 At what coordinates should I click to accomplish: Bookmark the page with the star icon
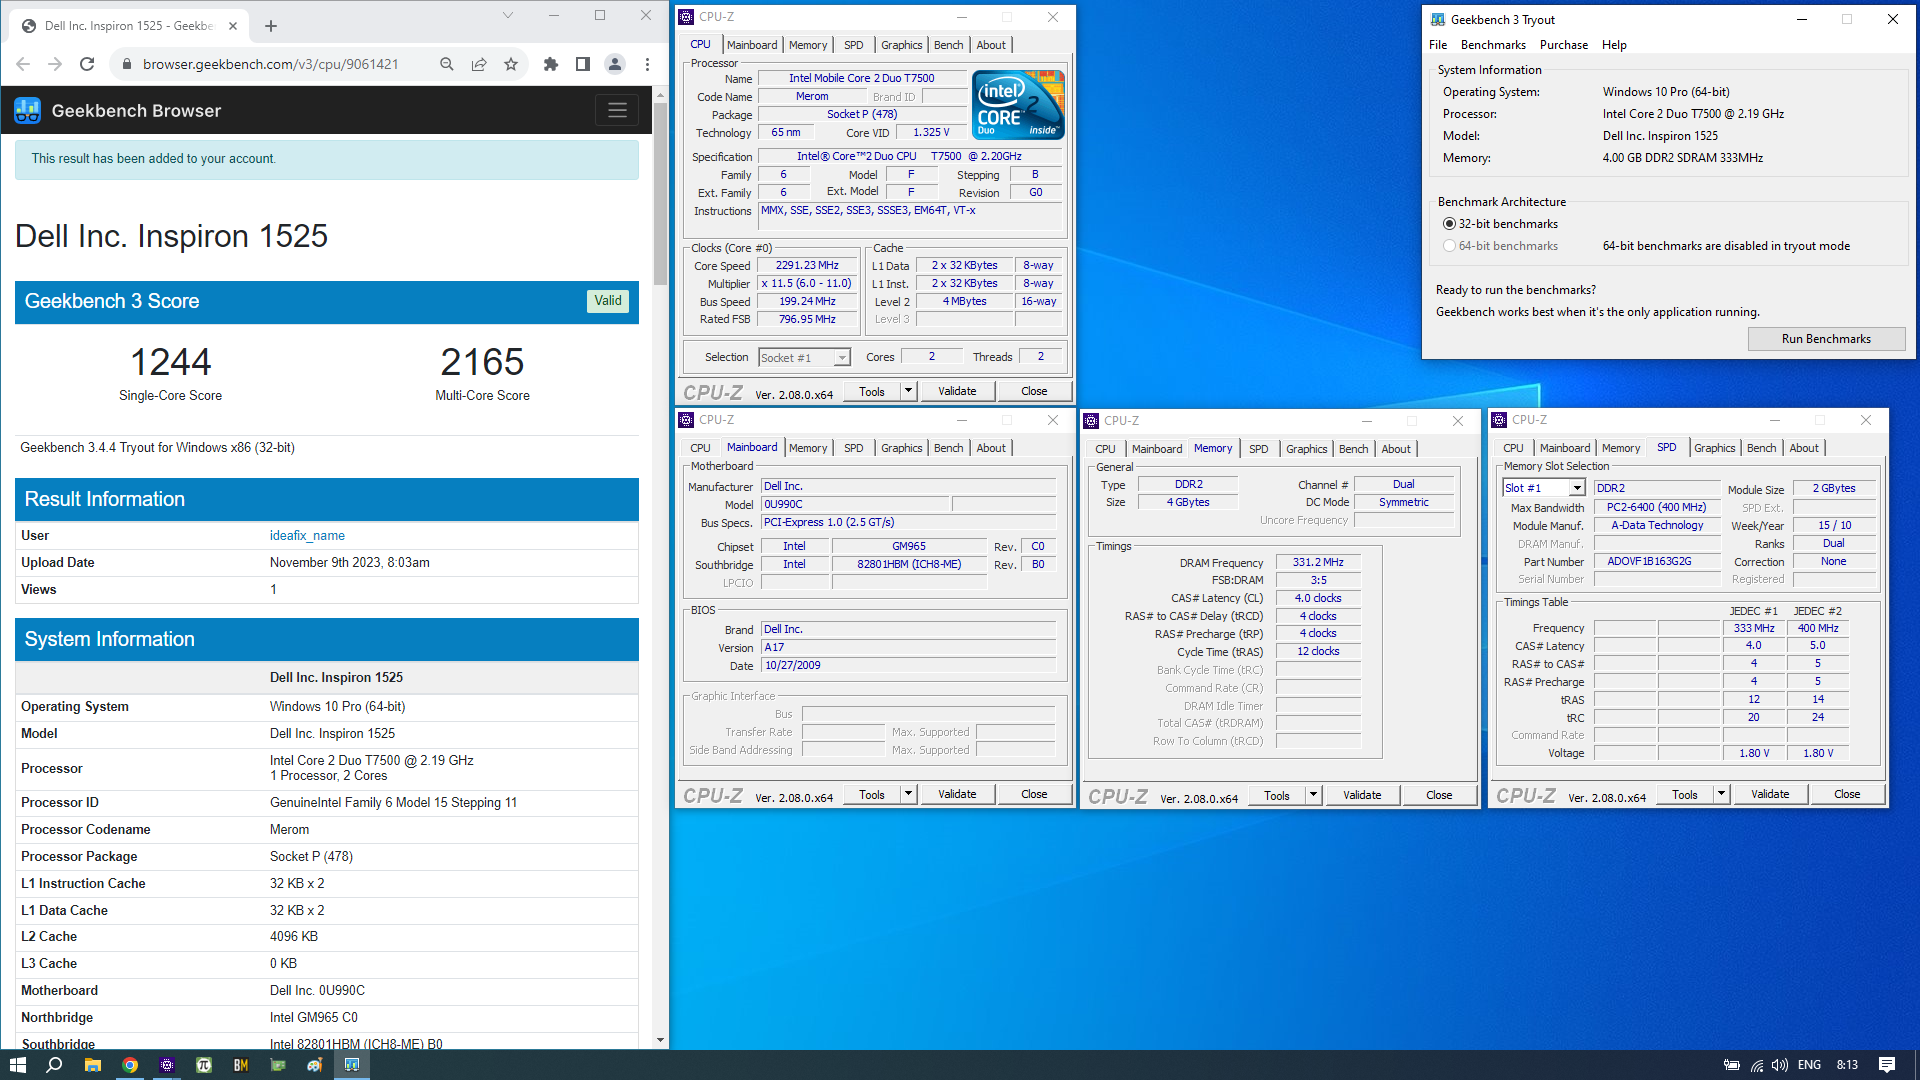click(x=511, y=64)
